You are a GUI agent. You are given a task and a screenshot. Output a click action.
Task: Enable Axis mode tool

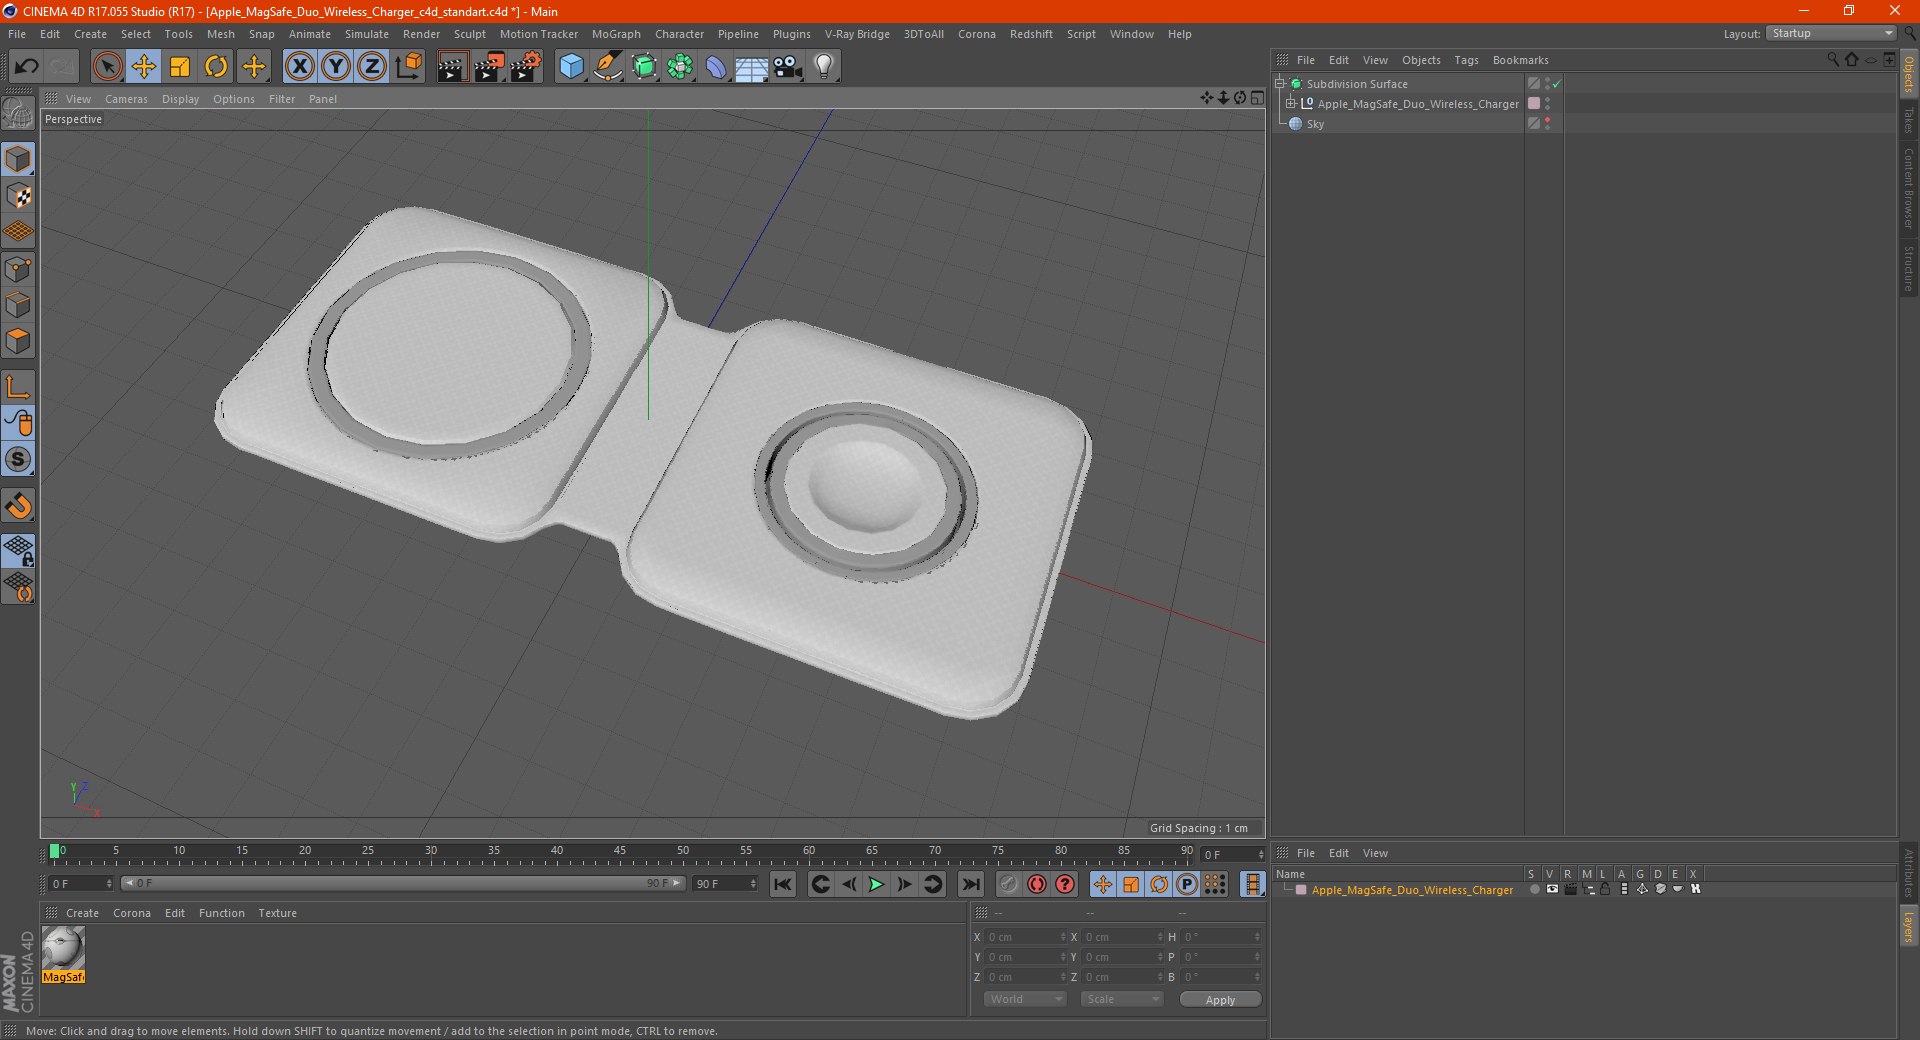coord(18,387)
